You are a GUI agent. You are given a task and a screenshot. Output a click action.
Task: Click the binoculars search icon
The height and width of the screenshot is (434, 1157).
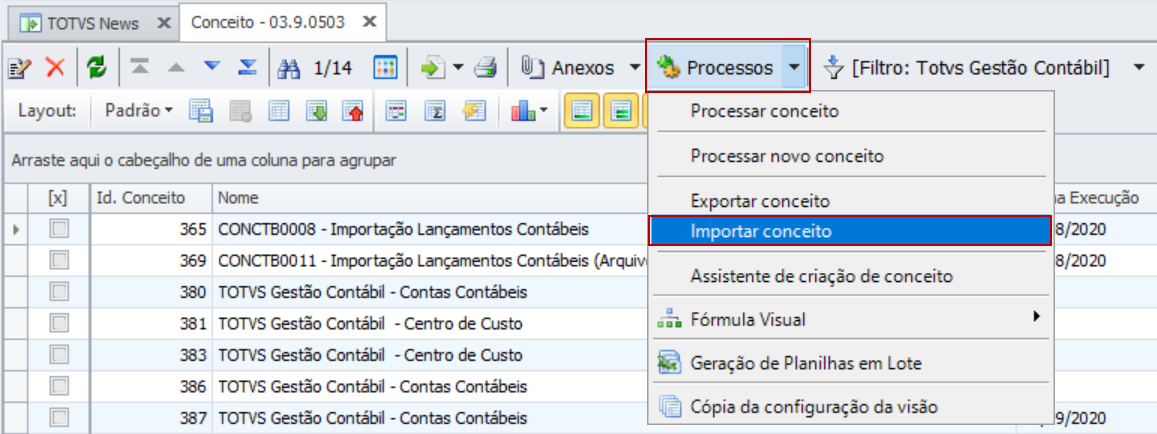(289, 69)
